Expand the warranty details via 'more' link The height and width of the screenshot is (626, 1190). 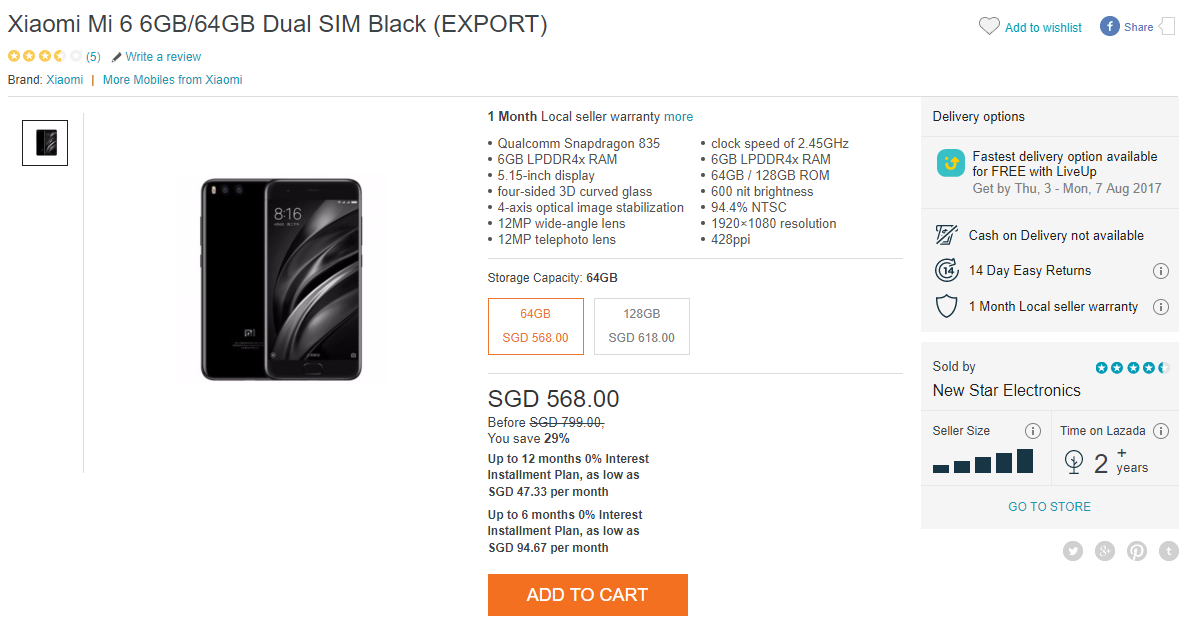point(679,116)
